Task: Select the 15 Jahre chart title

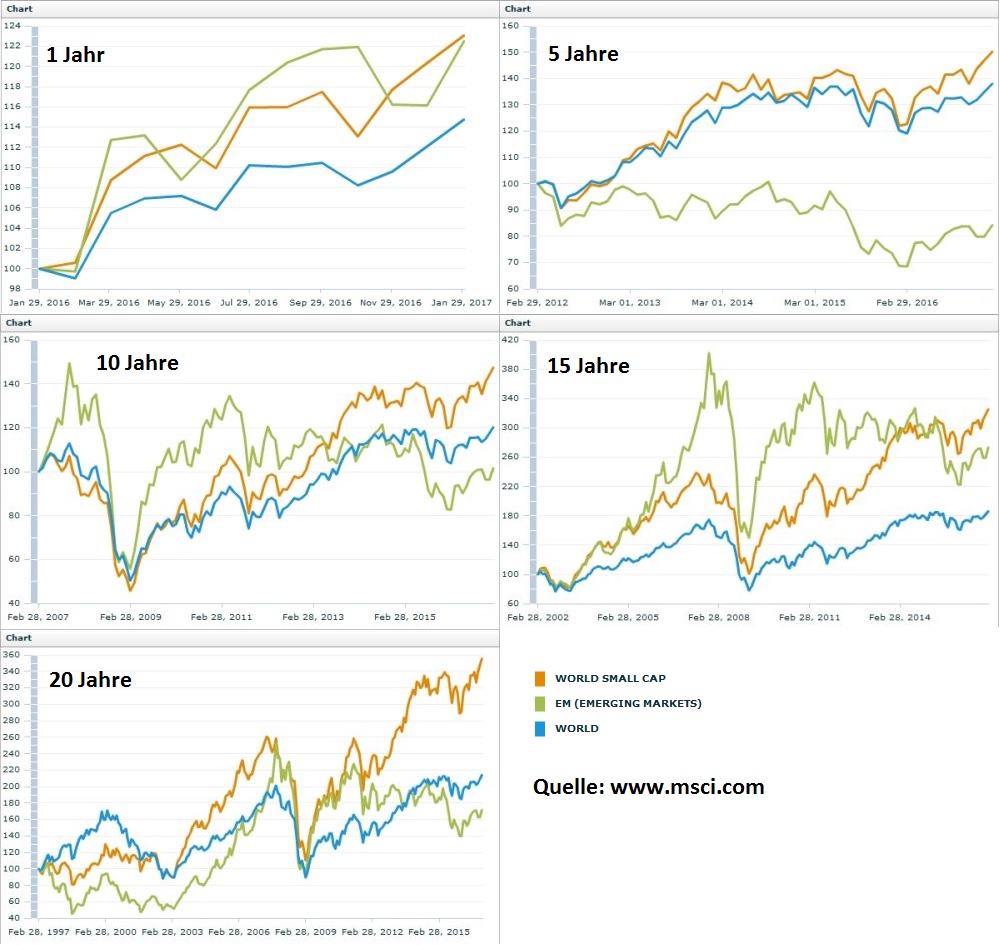Action: tap(588, 366)
